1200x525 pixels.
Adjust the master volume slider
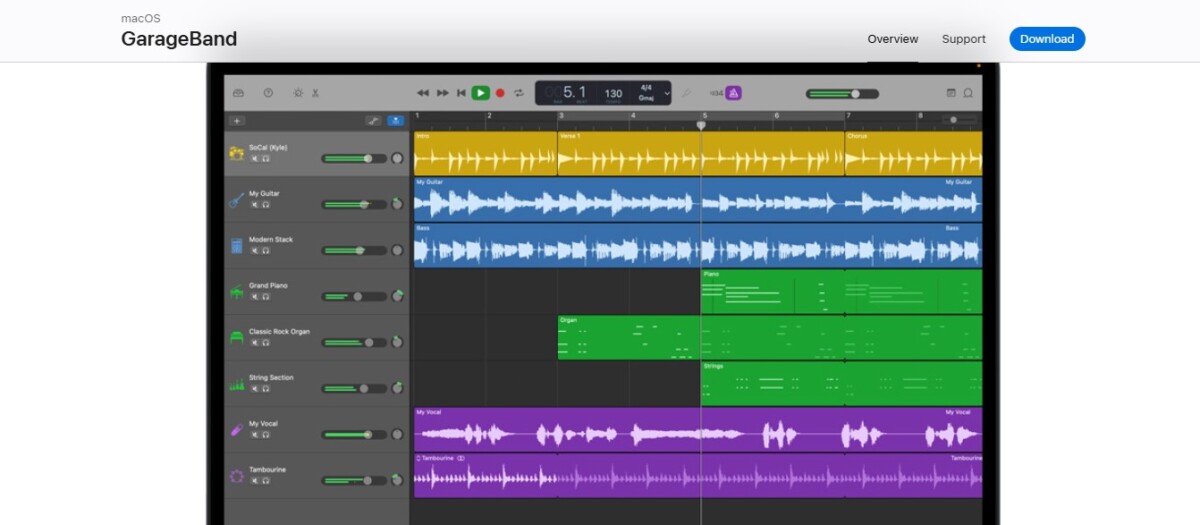(842, 94)
